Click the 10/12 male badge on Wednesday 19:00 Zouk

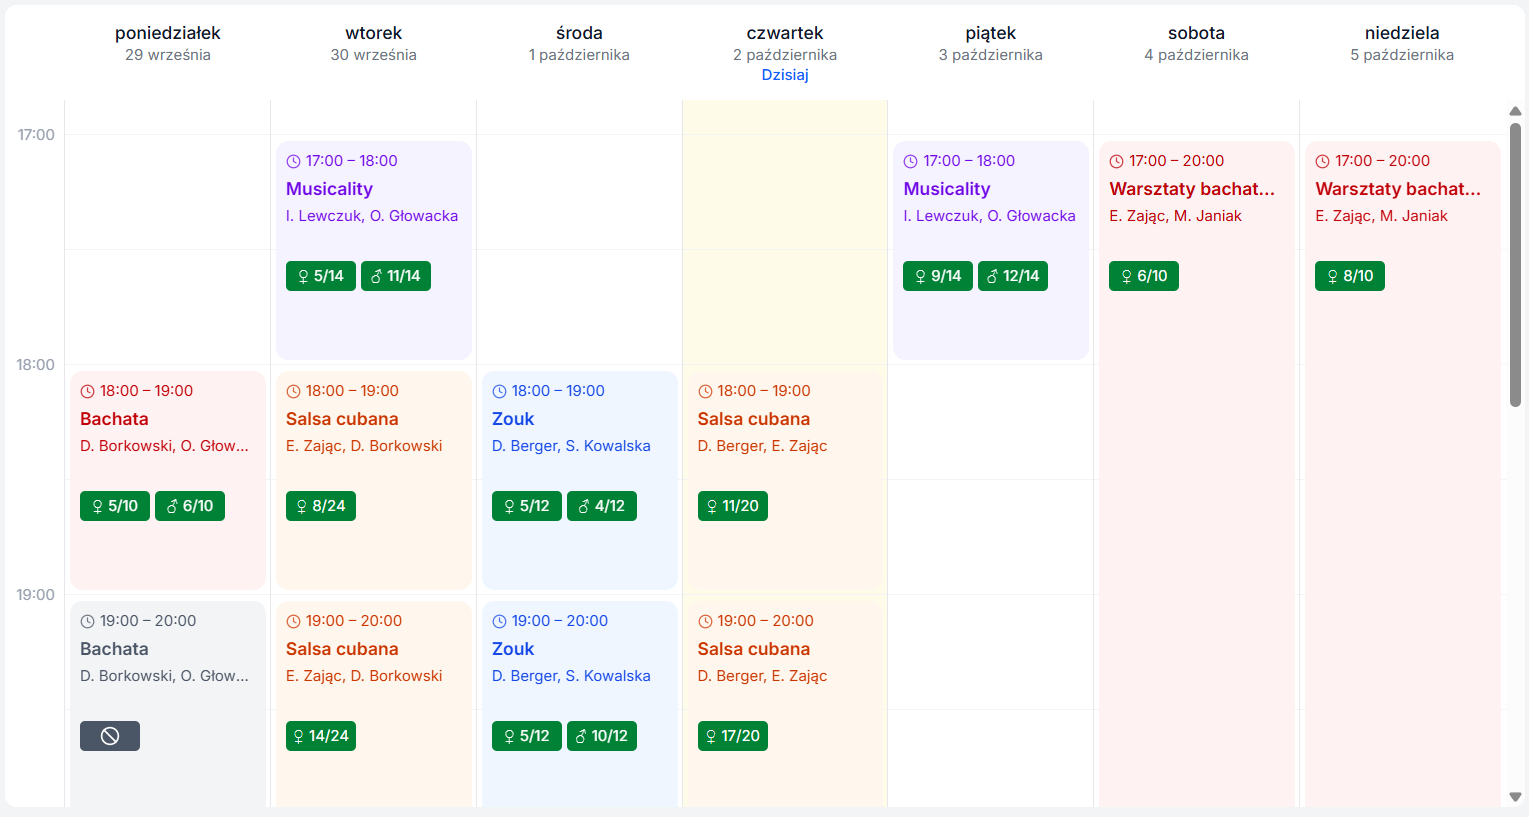pyautogui.click(x=601, y=736)
